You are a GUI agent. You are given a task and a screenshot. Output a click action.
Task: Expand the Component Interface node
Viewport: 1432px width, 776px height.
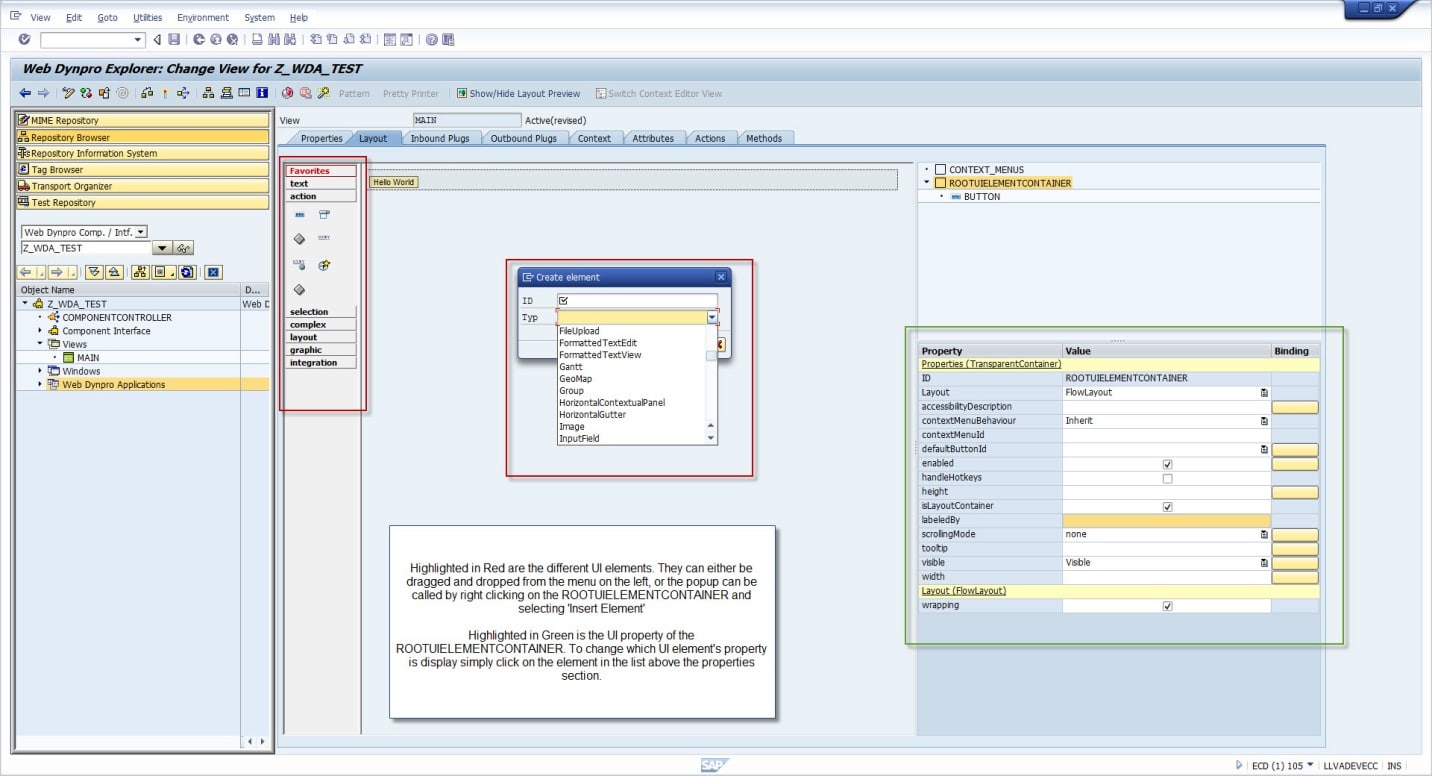click(x=40, y=331)
